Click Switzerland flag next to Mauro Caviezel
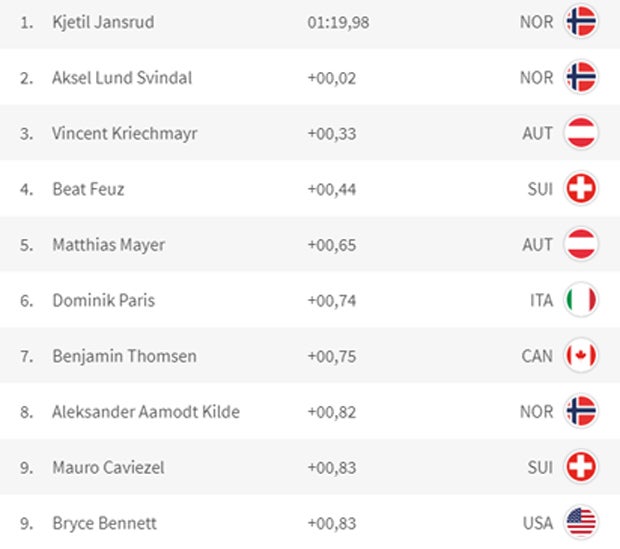Viewport: 620px width, 549px height. click(x=580, y=467)
